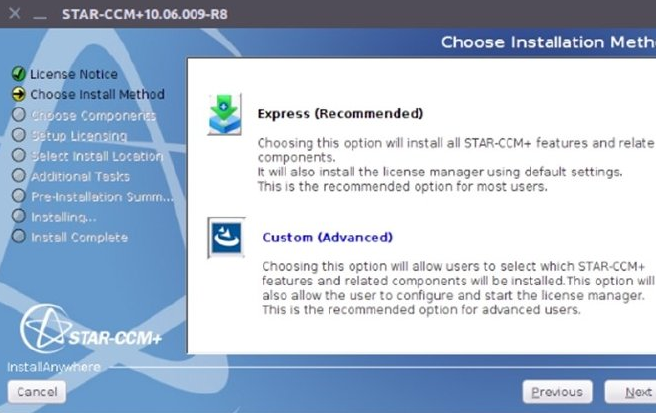Select the Express install download icon
This screenshot has width=656, height=413.
(x=225, y=114)
